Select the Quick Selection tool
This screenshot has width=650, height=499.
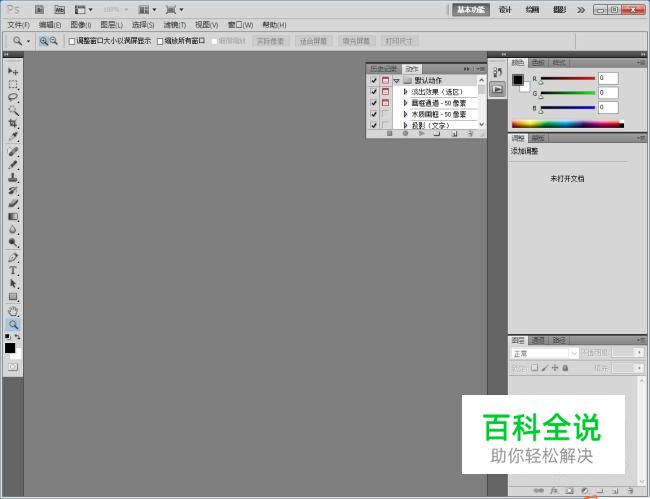12,110
